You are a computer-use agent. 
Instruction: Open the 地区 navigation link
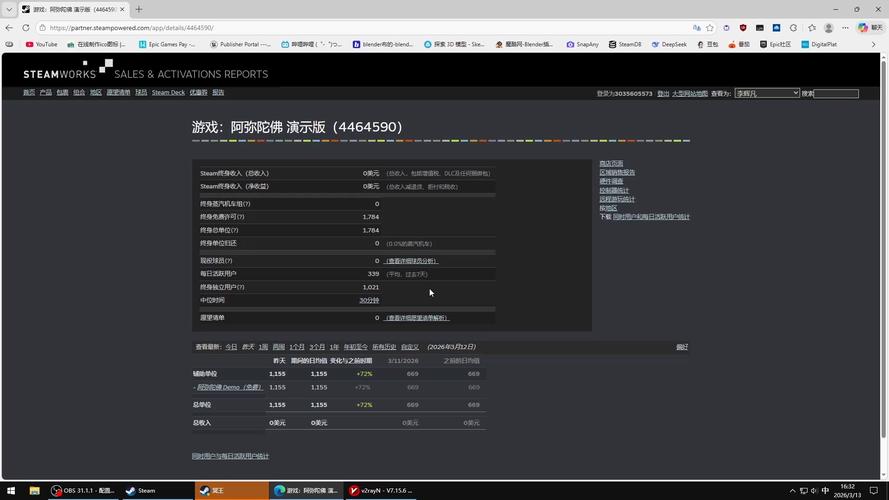[96, 92]
